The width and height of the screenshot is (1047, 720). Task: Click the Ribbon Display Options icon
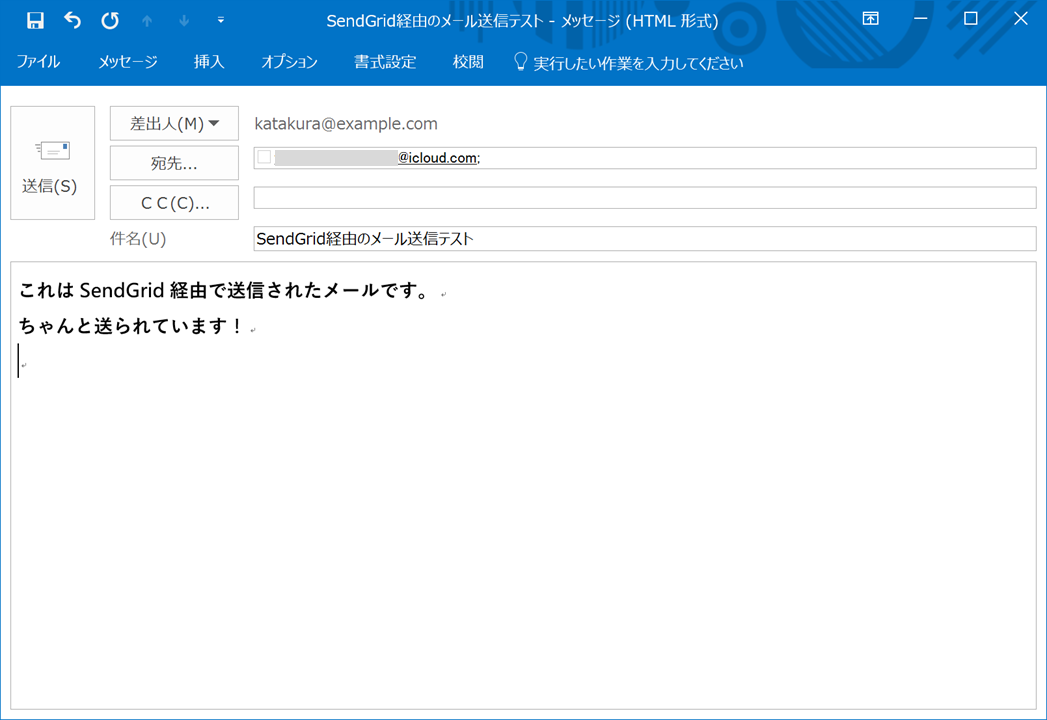click(871, 19)
